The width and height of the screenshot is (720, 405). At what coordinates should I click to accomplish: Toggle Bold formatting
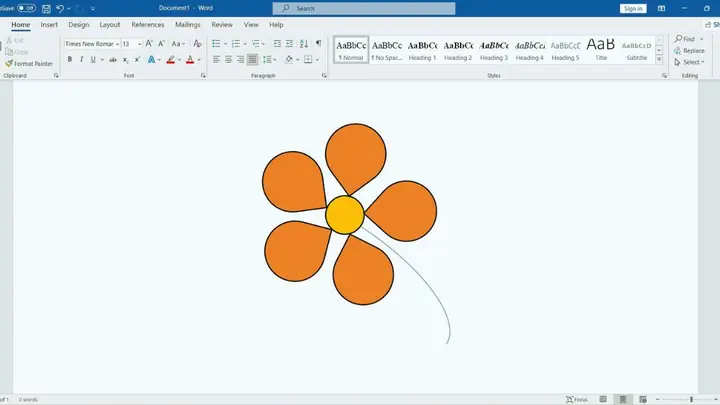click(x=70, y=60)
